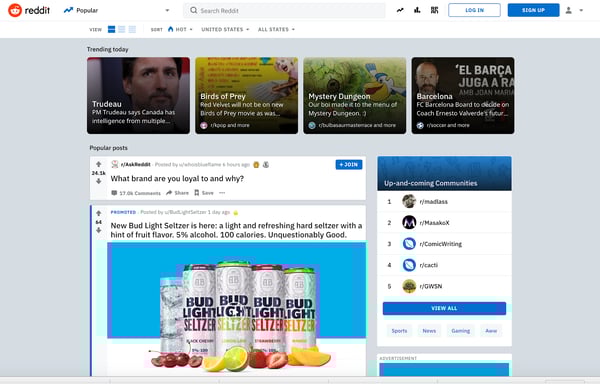Open r/madlass community
600x384 pixels.
click(x=434, y=202)
